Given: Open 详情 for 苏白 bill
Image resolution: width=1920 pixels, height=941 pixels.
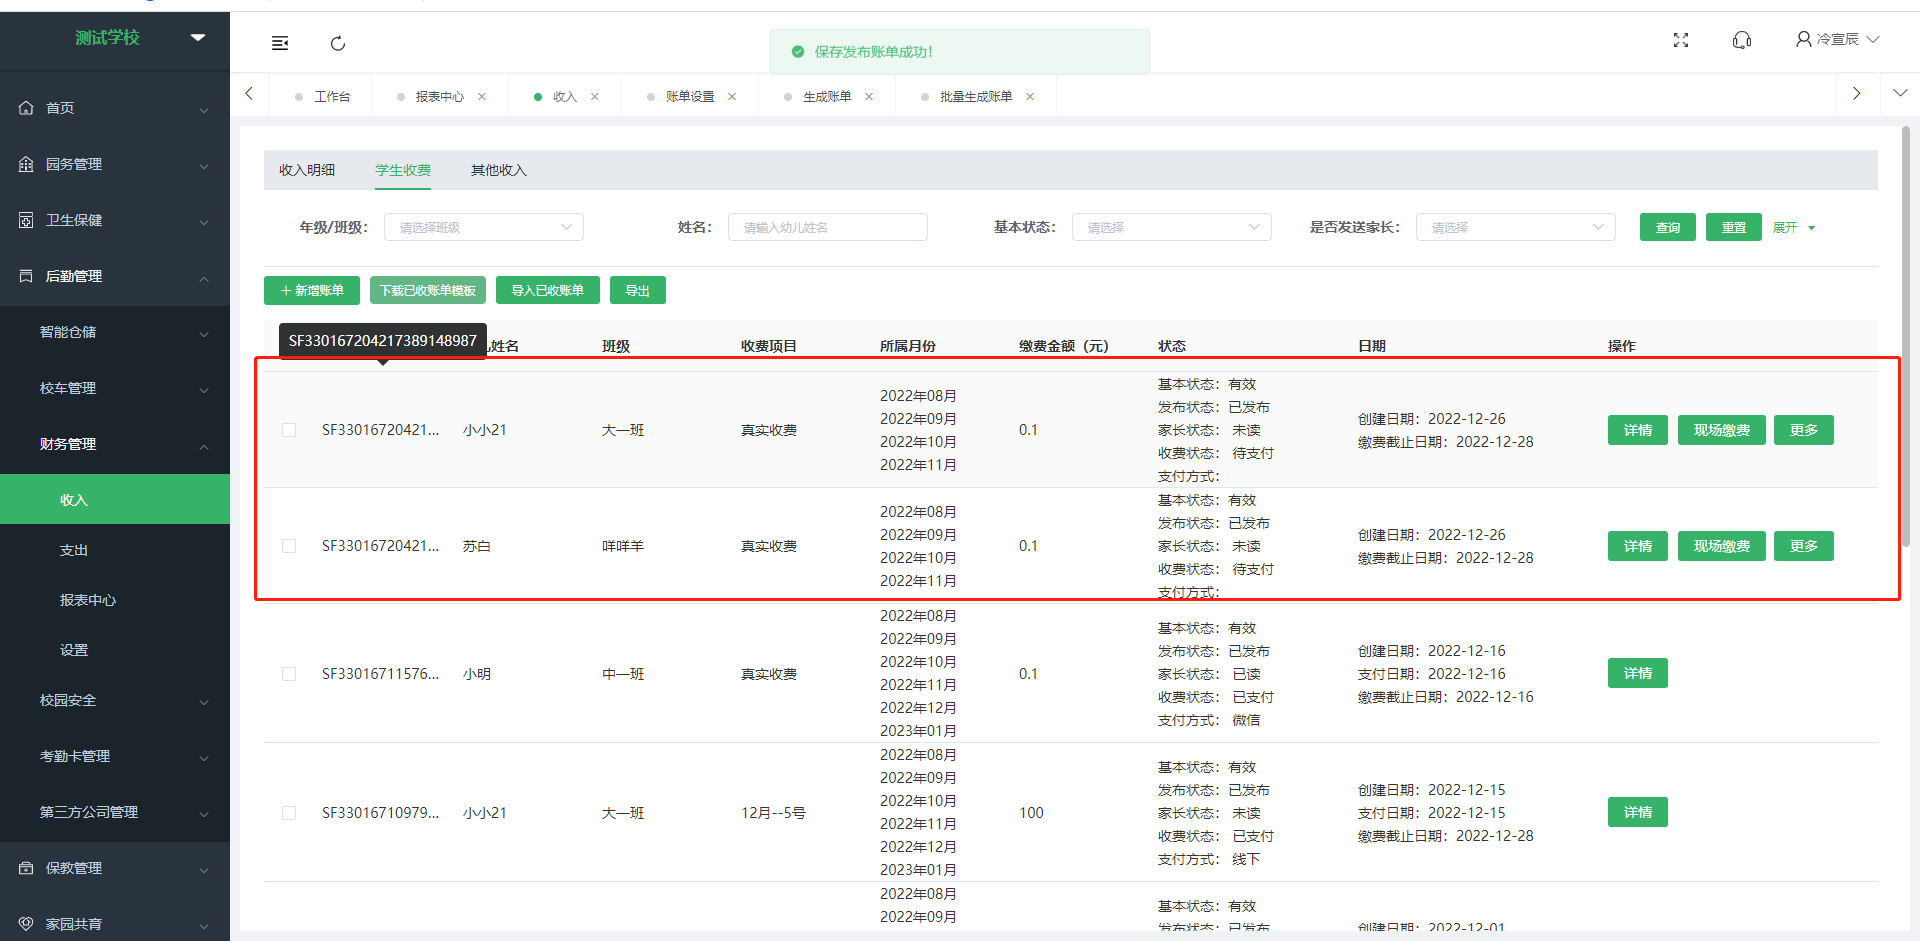Looking at the screenshot, I should tap(1638, 546).
